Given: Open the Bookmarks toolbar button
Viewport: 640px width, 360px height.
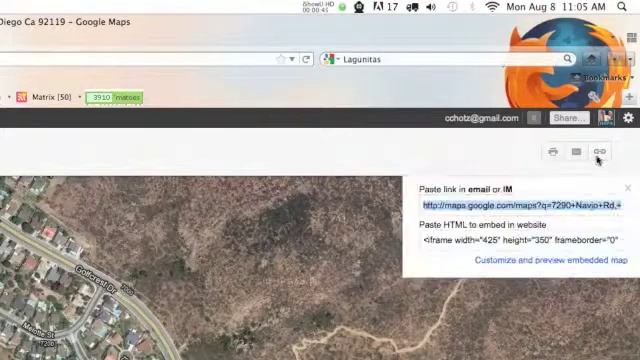Looking at the screenshot, I should 602,77.
